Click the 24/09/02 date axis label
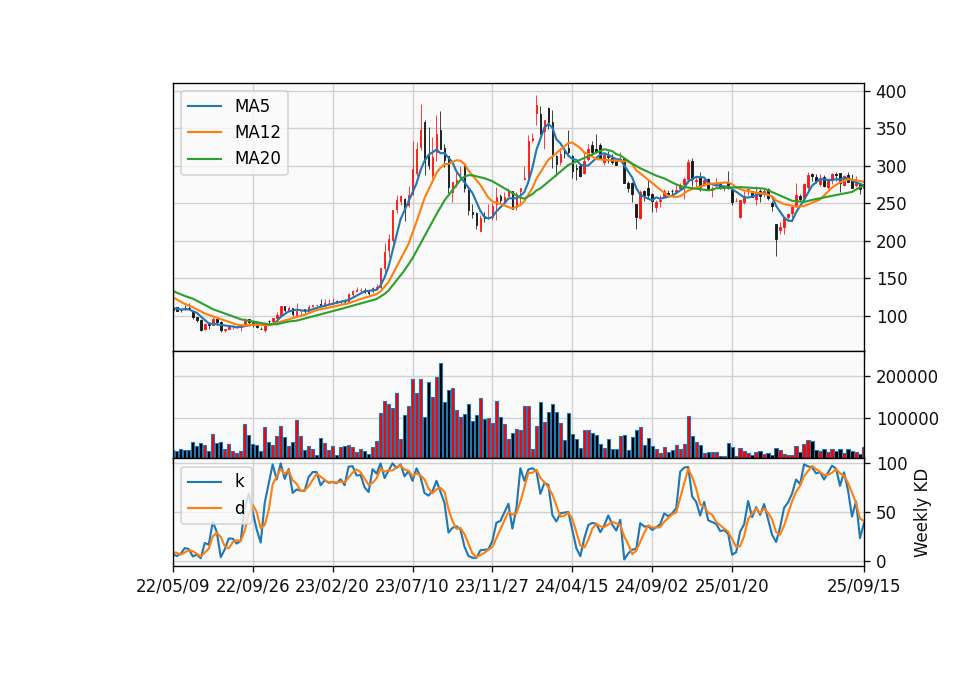960x690 pixels. (651, 586)
